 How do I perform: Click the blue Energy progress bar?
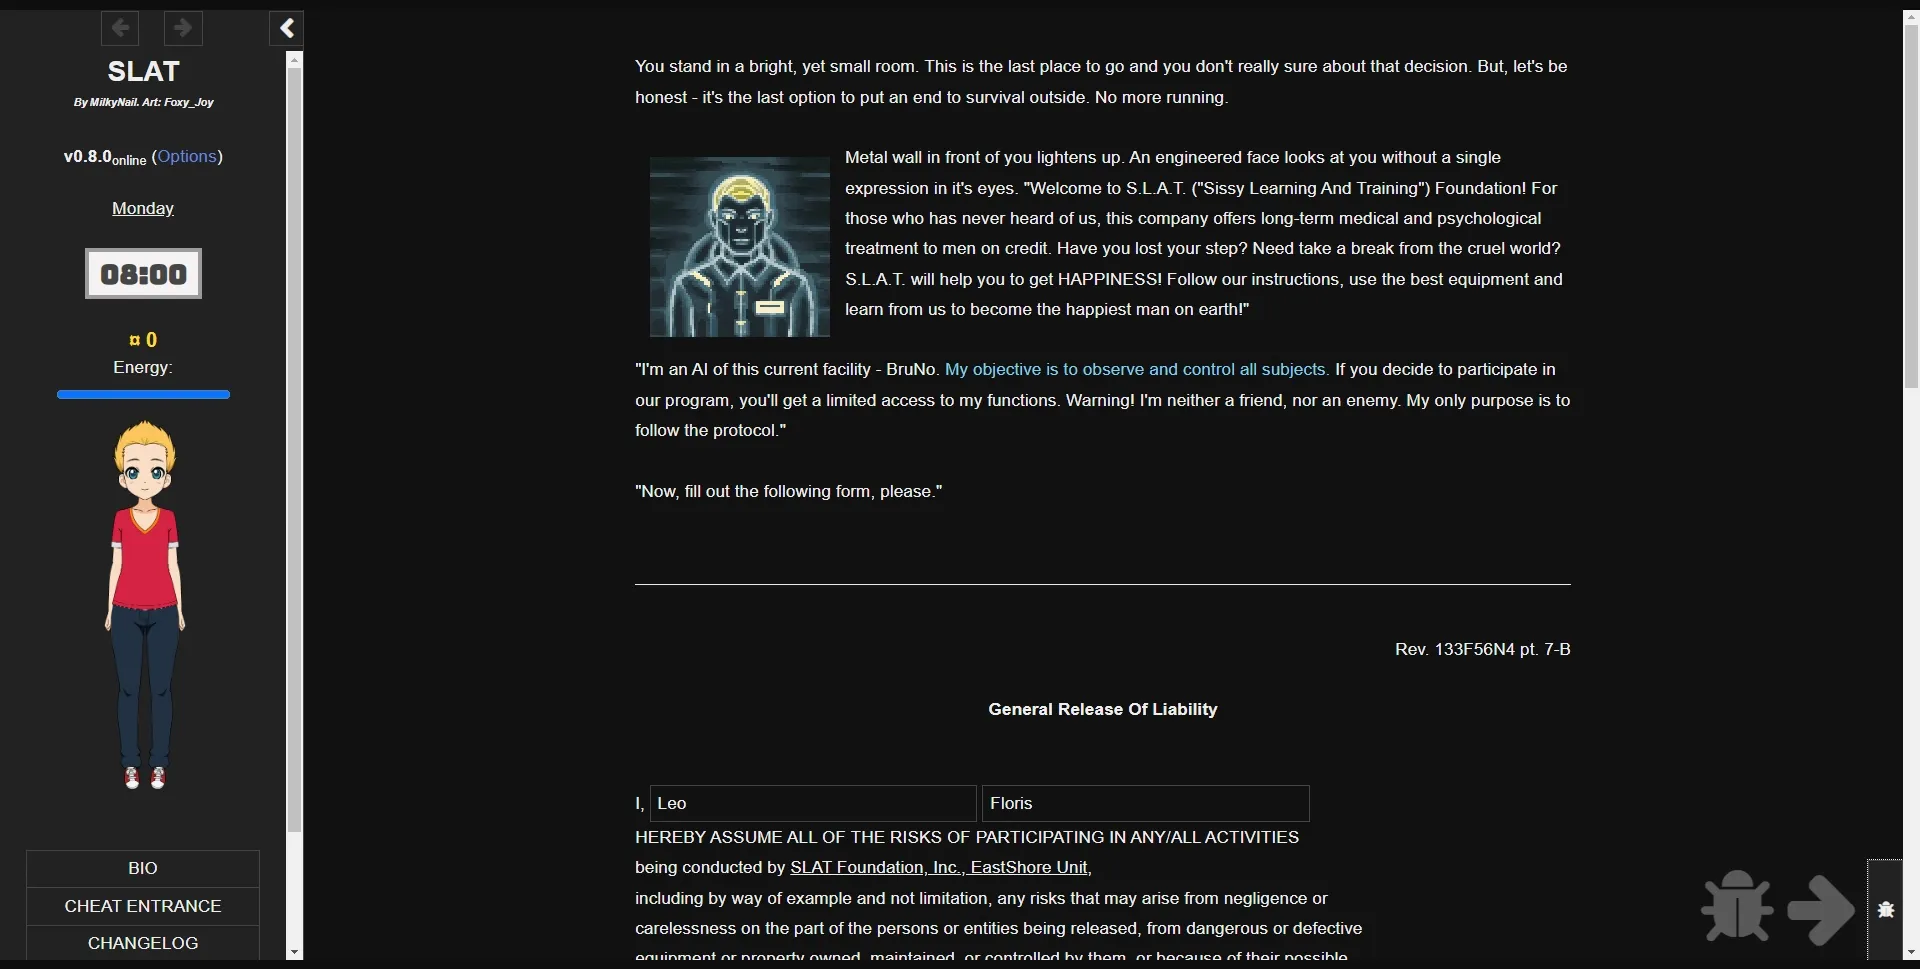[x=143, y=394]
